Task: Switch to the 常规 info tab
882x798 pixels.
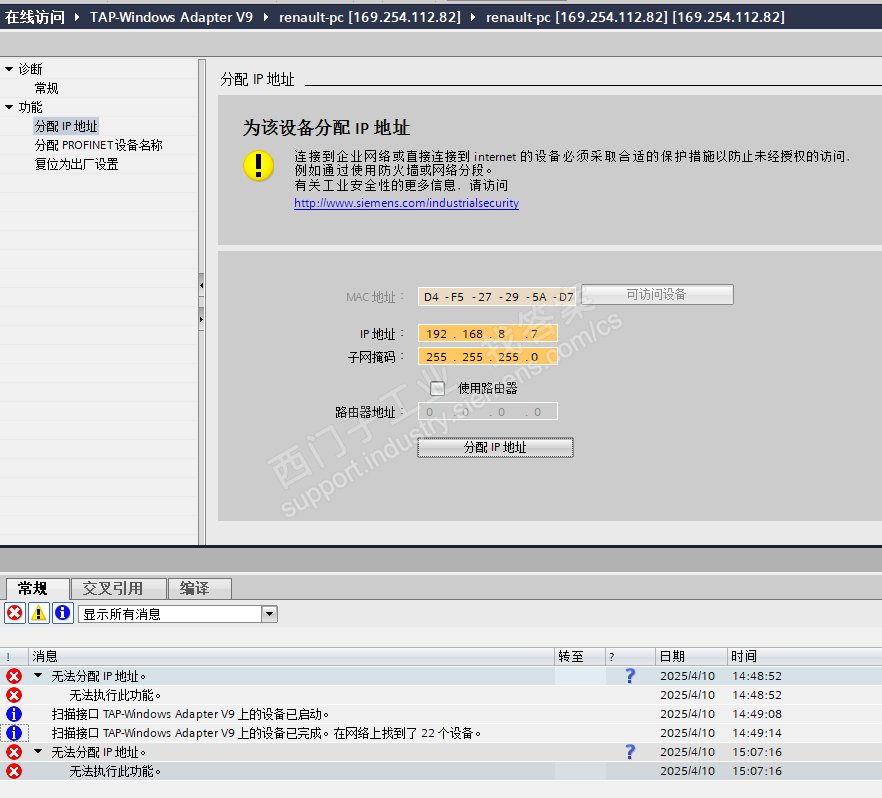Action: pyautogui.click(x=37, y=589)
